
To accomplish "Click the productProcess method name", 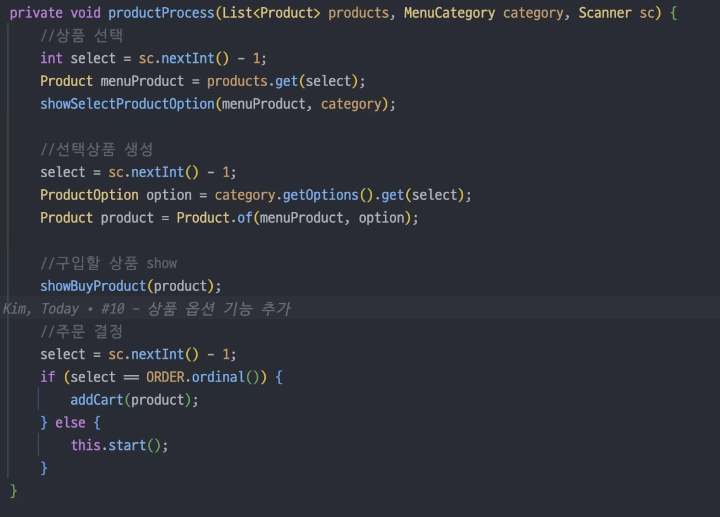I will pyautogui.click(x=162, y=13).
